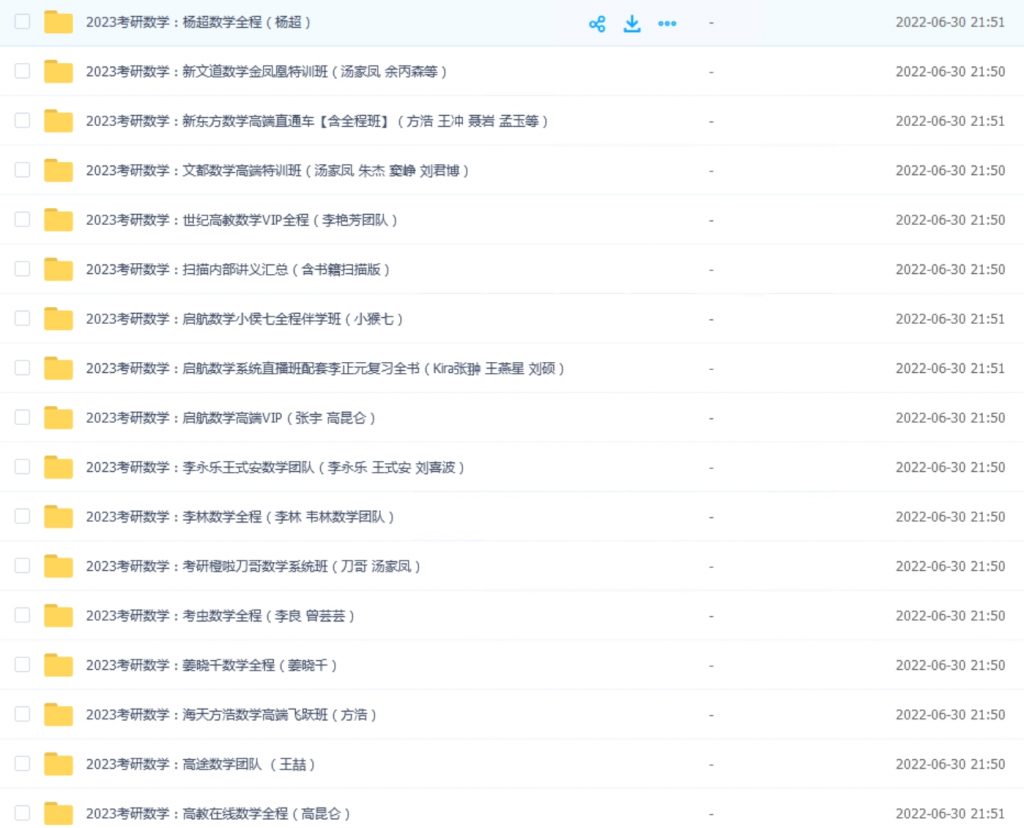Click folder icon of 高教在线数学全程
This screenshot has height=828, width=1024.
click(58, 814)
